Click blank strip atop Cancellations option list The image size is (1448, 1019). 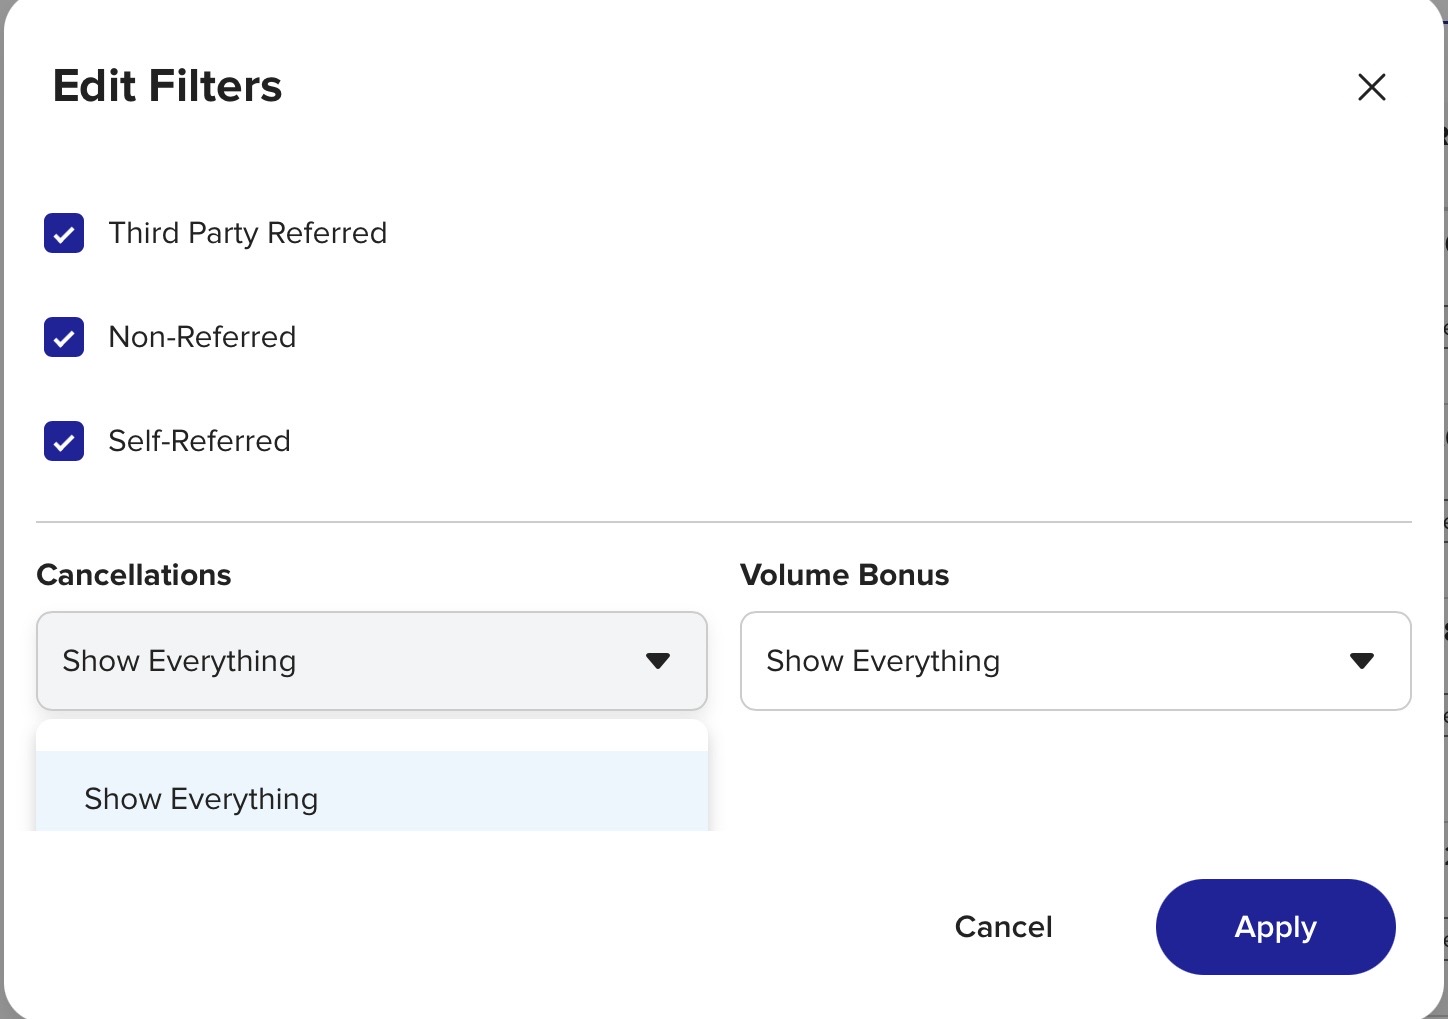[372, 735]
